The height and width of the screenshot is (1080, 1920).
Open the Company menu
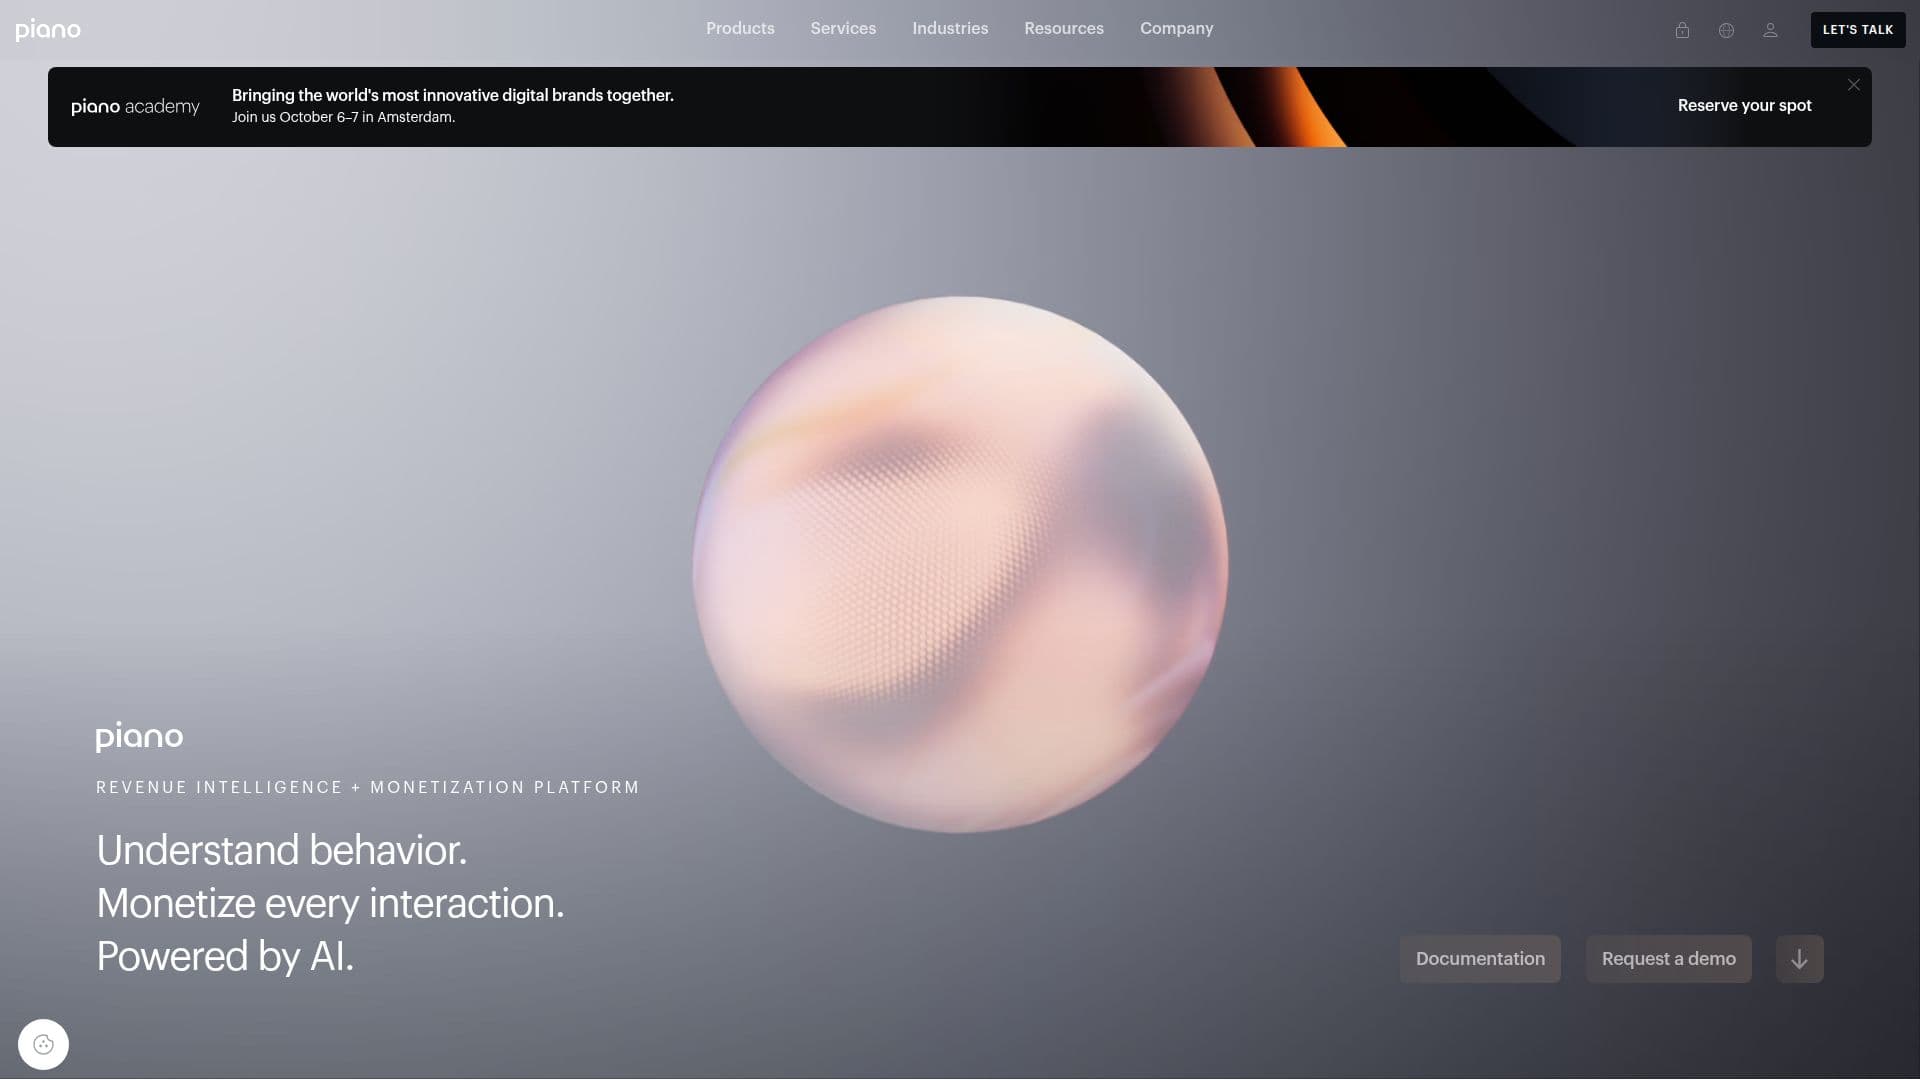point(1176,29)
